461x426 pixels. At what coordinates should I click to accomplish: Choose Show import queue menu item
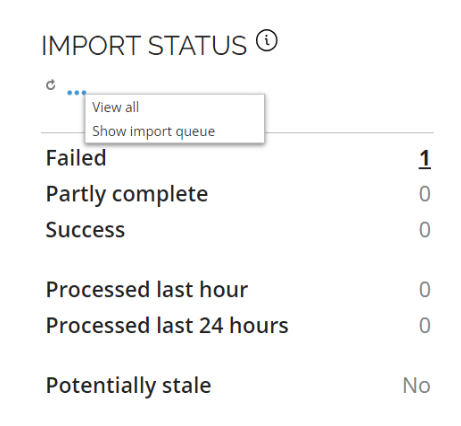(153, 131)
